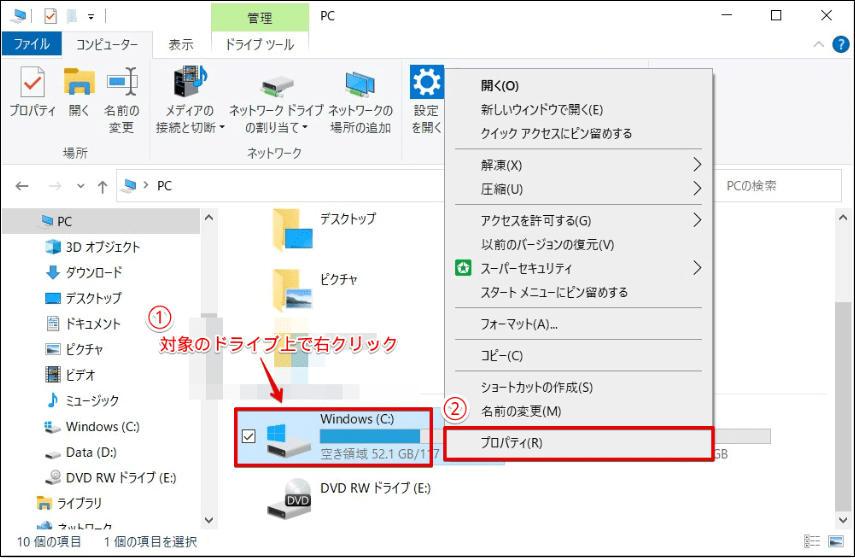
Task: Switch to the 表示 ribbon tab
Action: [181, 44]
